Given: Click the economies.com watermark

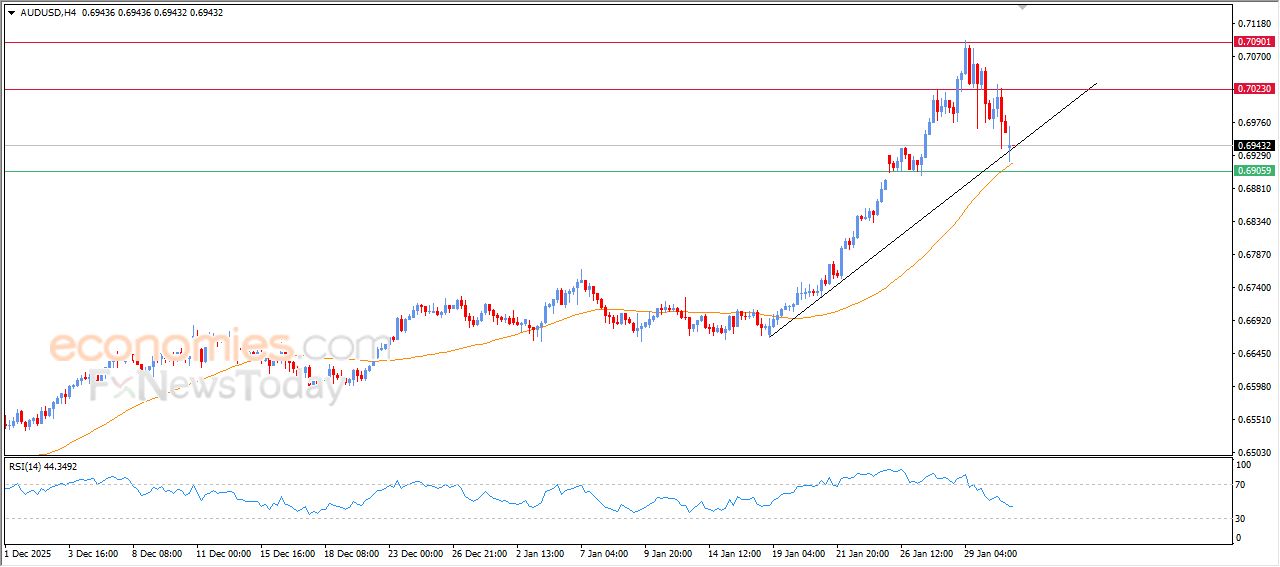Looking at the screenshot, I should [x=200, y=350].
